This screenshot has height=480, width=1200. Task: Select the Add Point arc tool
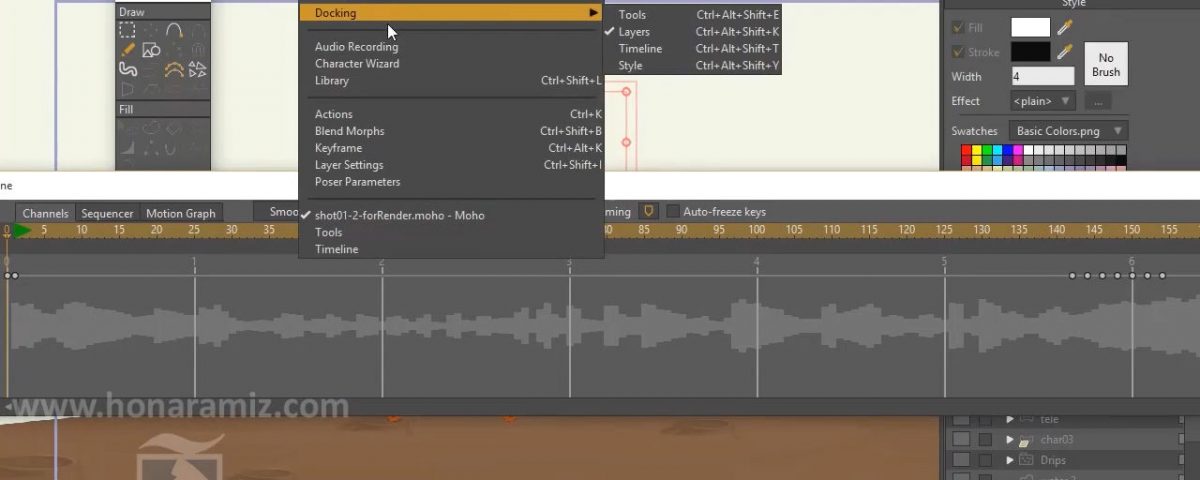[x=174, y=30]
